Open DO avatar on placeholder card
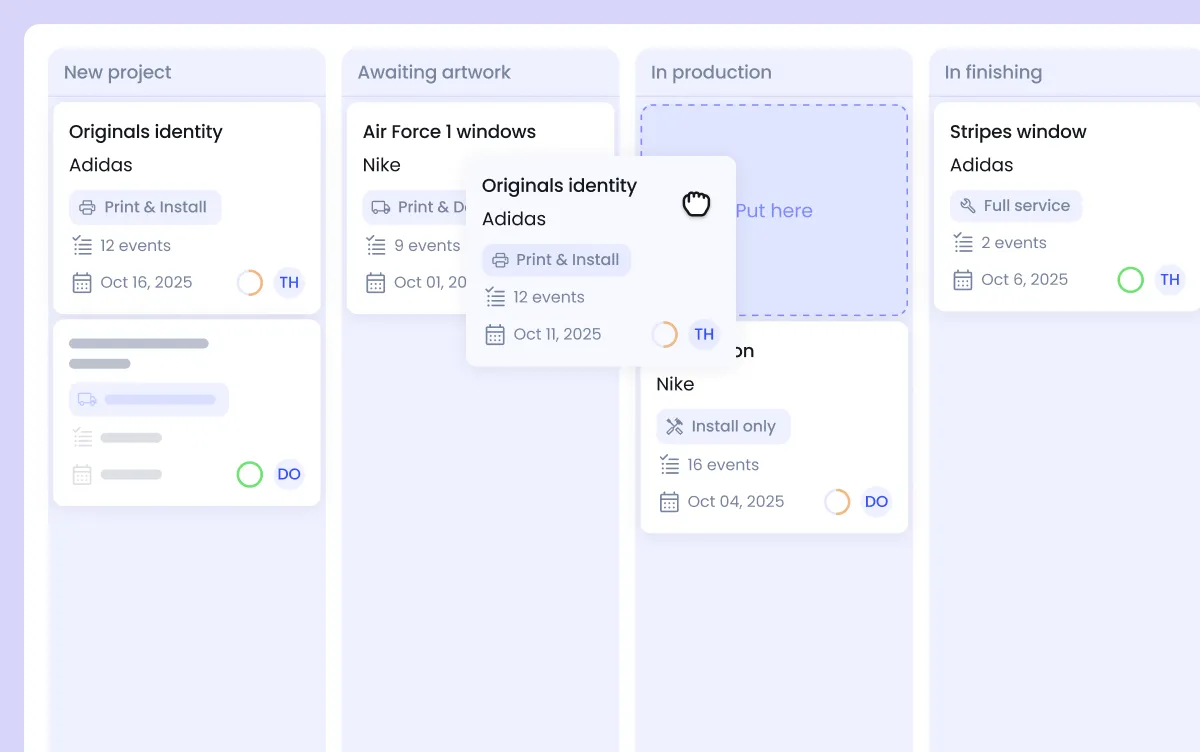The image size is (1200, 752). pos(289,474)
